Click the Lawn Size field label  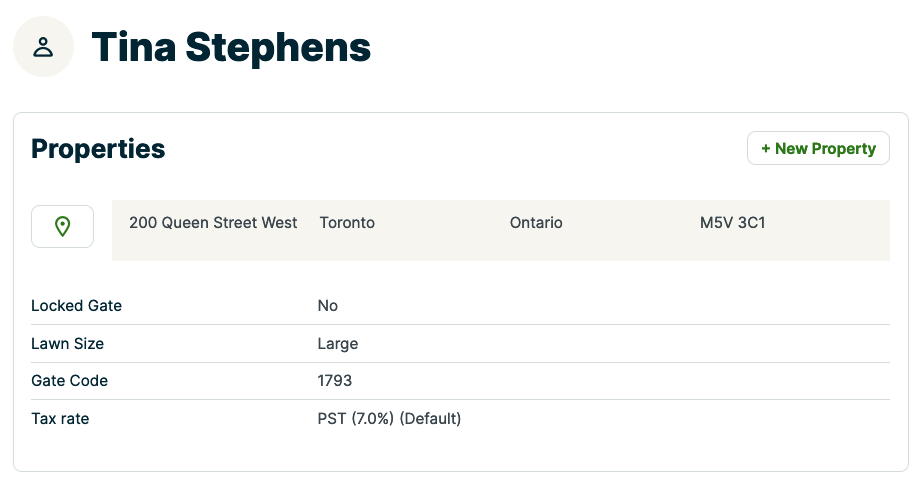point(67,344)
